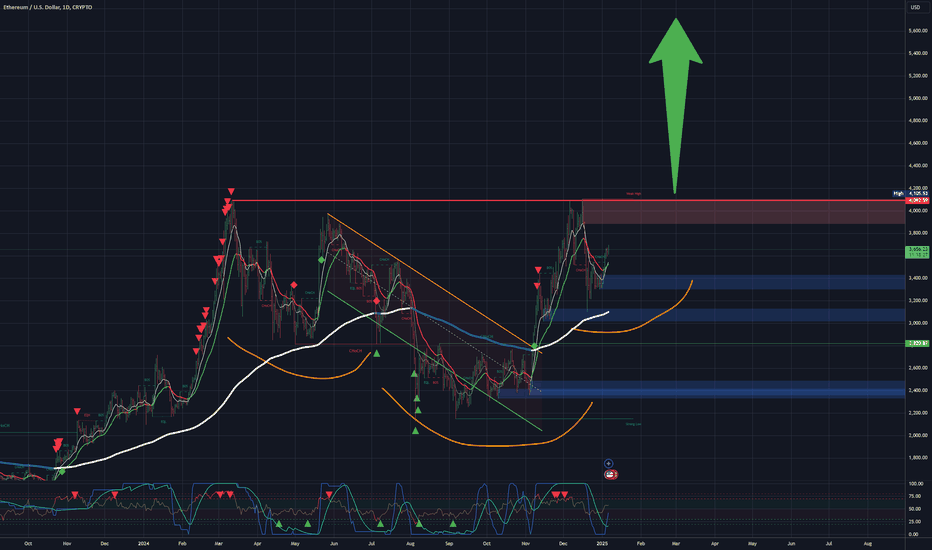Click the Sep label on time axis

[x=449, y=543]
